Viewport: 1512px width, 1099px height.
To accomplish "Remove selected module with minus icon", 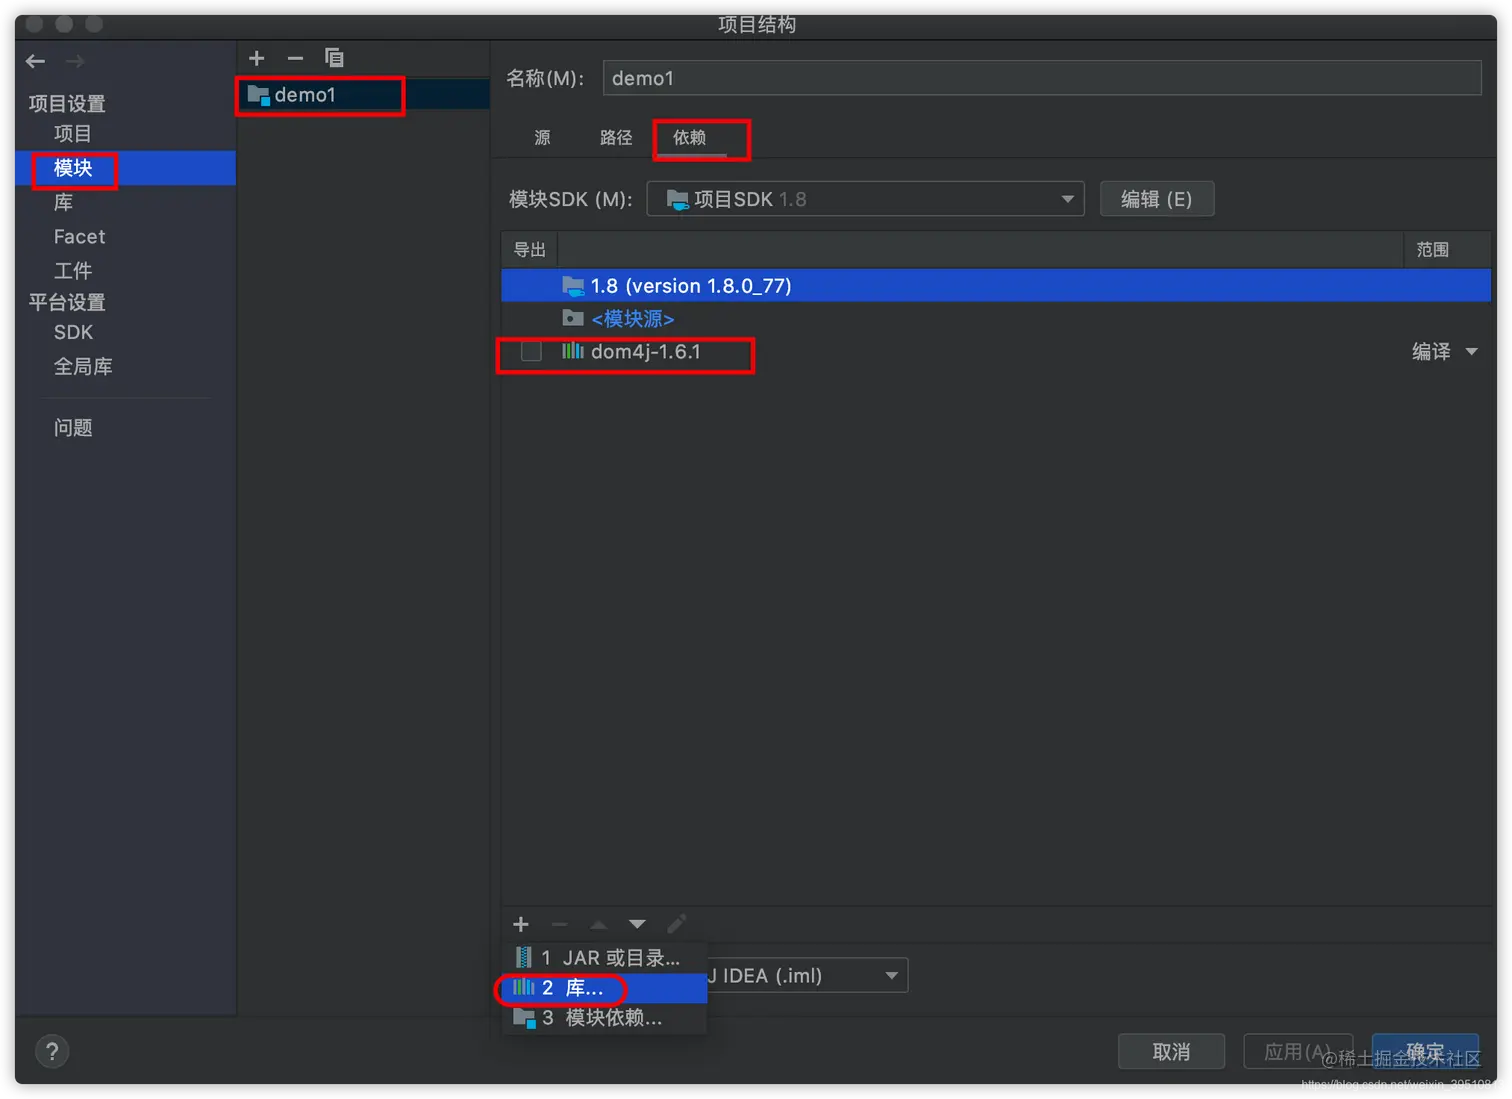I will point(295,58).
